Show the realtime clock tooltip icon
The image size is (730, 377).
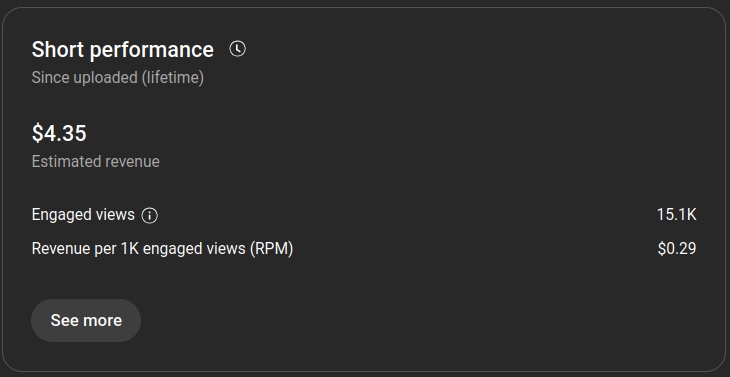[237, 49]
